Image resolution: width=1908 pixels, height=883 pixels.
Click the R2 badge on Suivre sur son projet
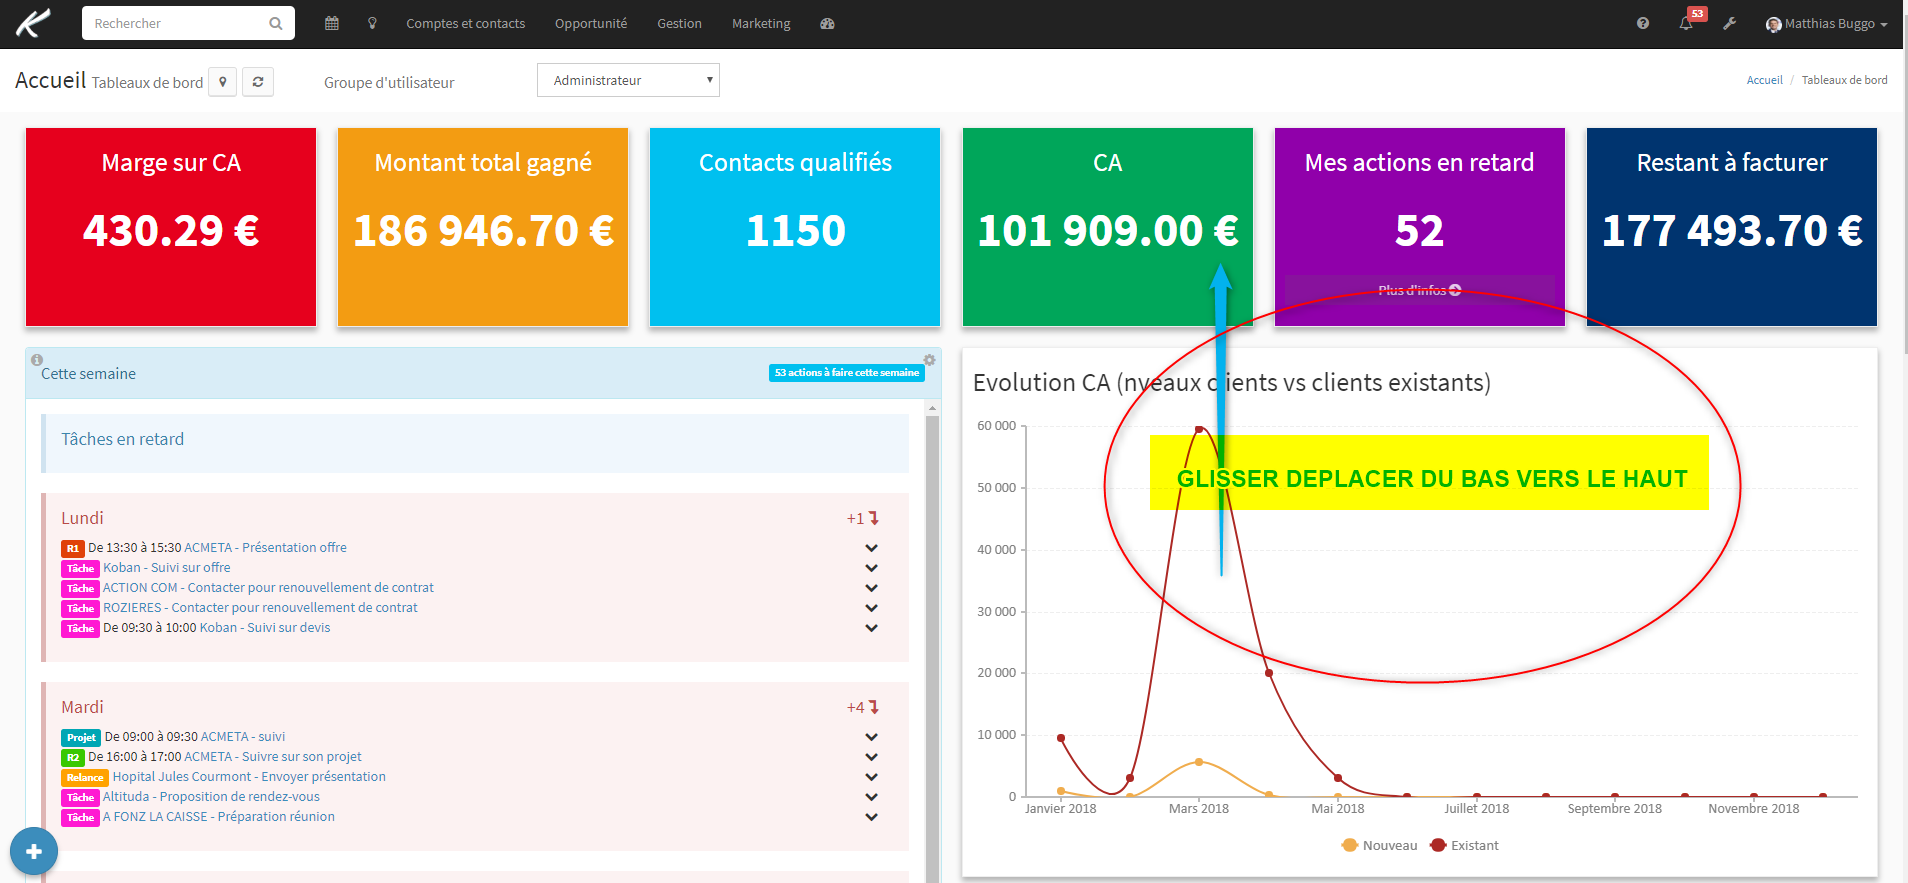[72, 757]
